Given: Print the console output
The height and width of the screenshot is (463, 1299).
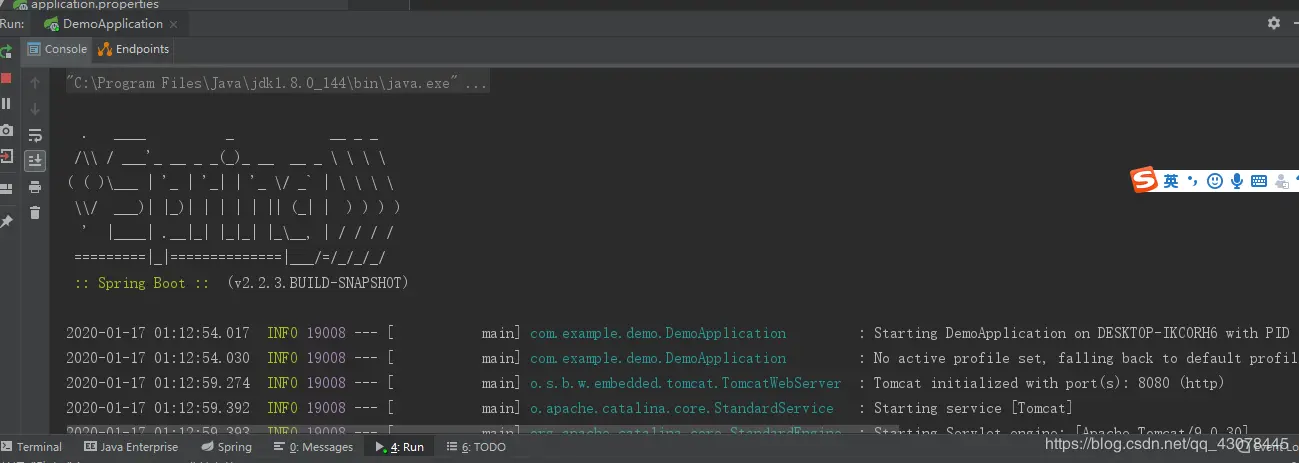Looking at the screenshot, I should [x=35, y=187].
